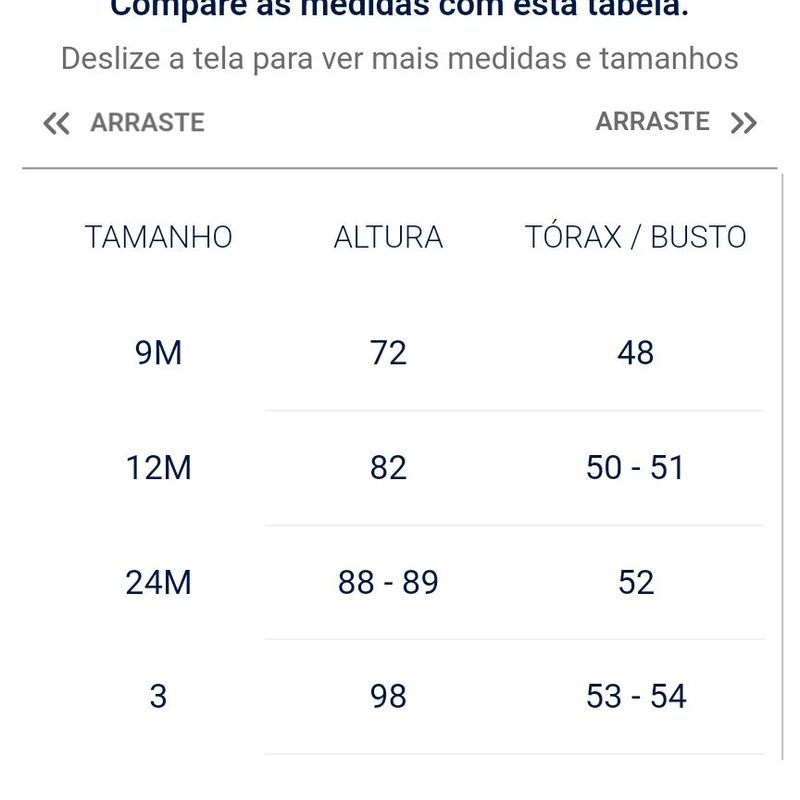Click height value 72
The height and width of the screenshot is (800, 800).
tap(388, 353)
